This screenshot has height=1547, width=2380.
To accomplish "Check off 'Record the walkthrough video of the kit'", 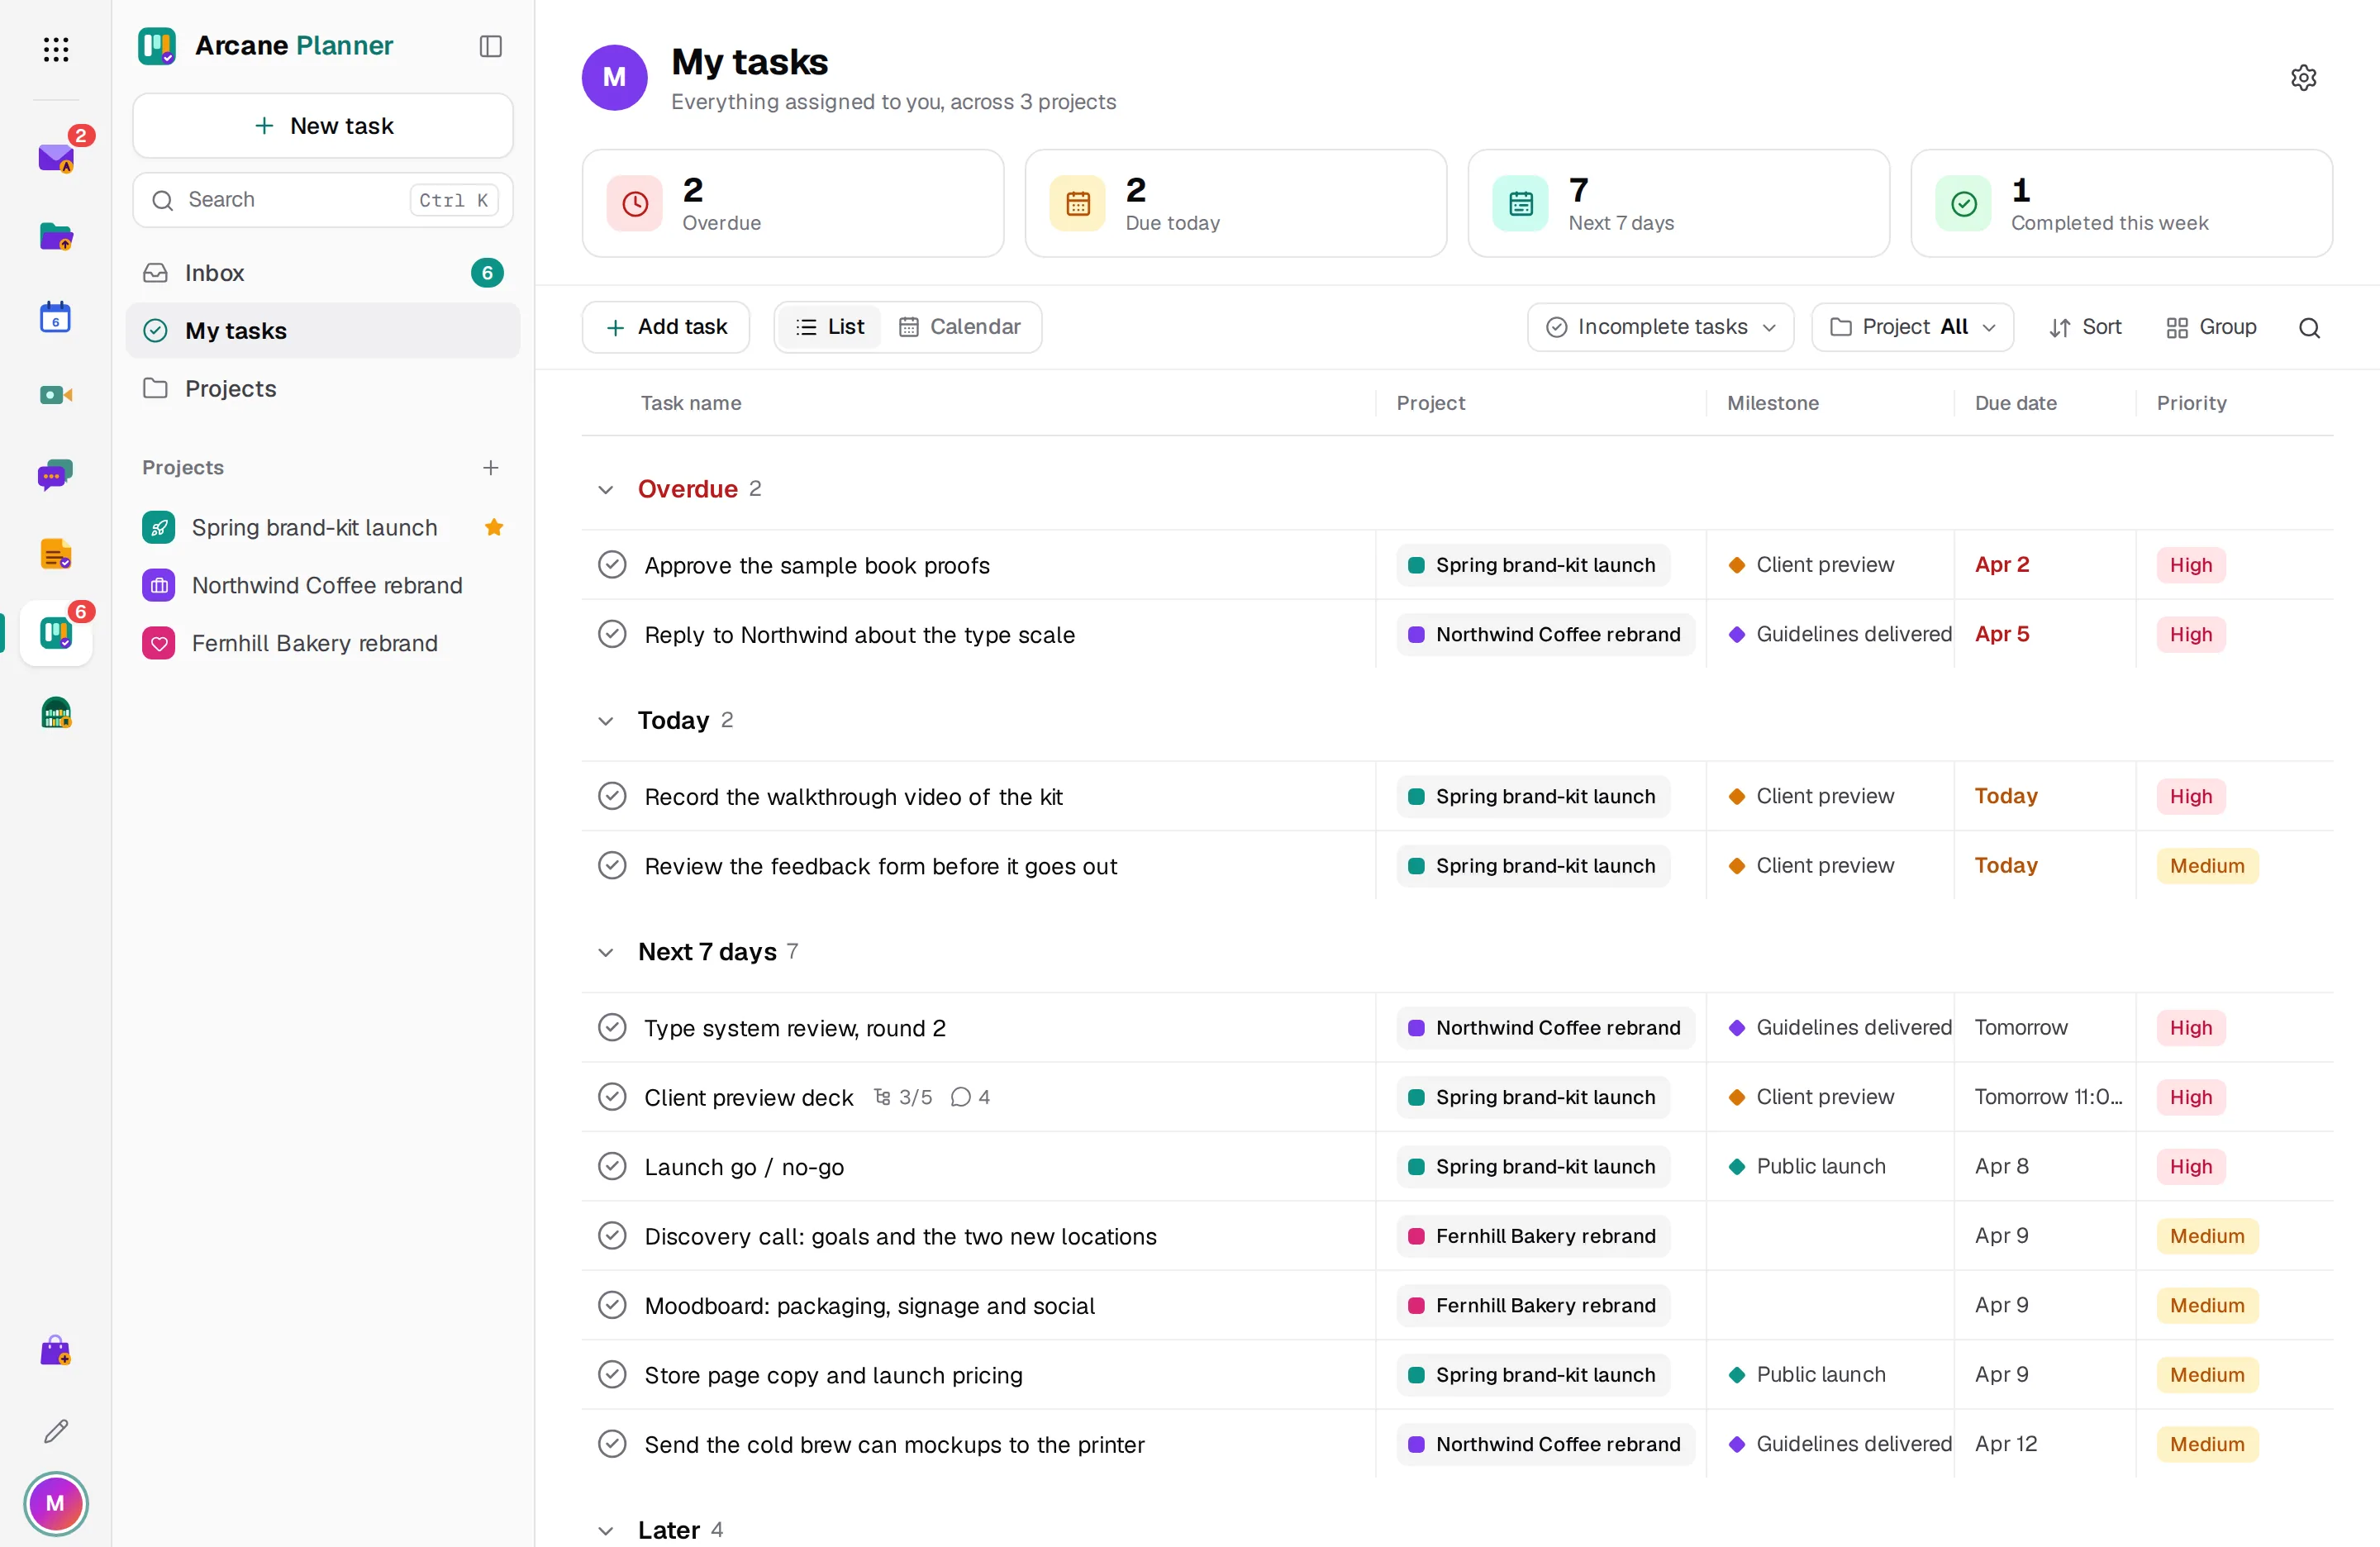I will (x=612, y=796).
